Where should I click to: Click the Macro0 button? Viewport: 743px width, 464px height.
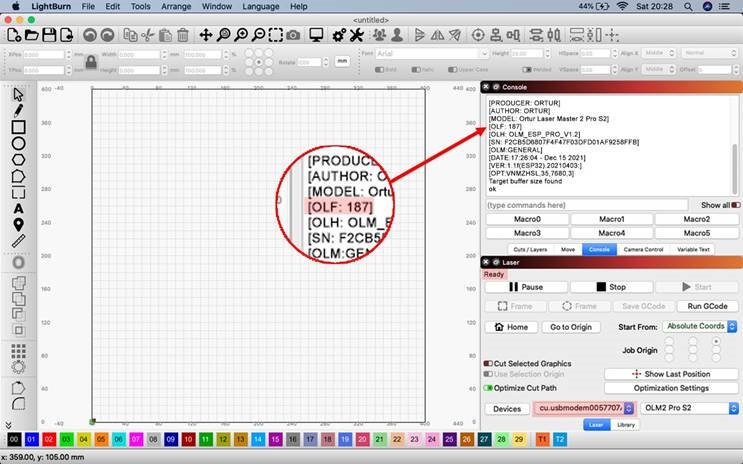coord(527,219)
